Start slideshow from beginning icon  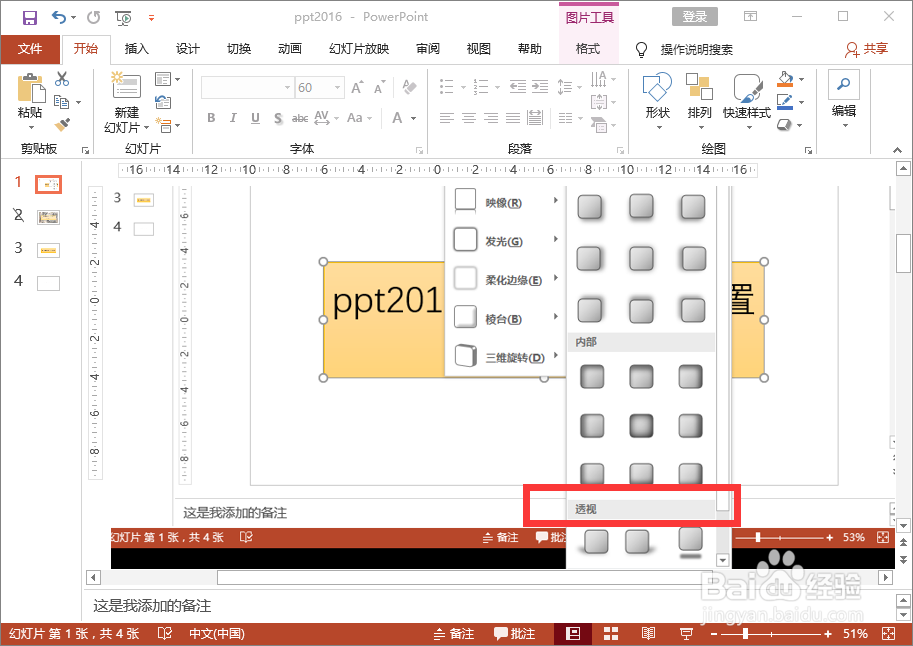123,19
